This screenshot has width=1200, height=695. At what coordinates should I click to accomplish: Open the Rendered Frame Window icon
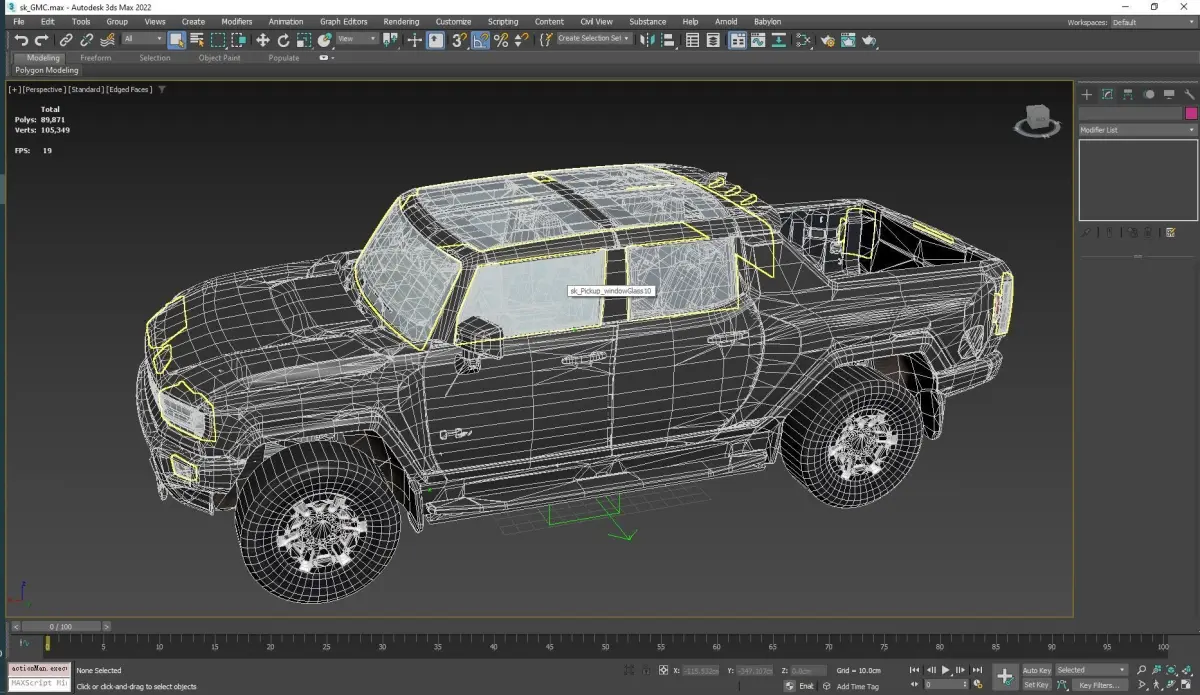[x=848, y=40]
